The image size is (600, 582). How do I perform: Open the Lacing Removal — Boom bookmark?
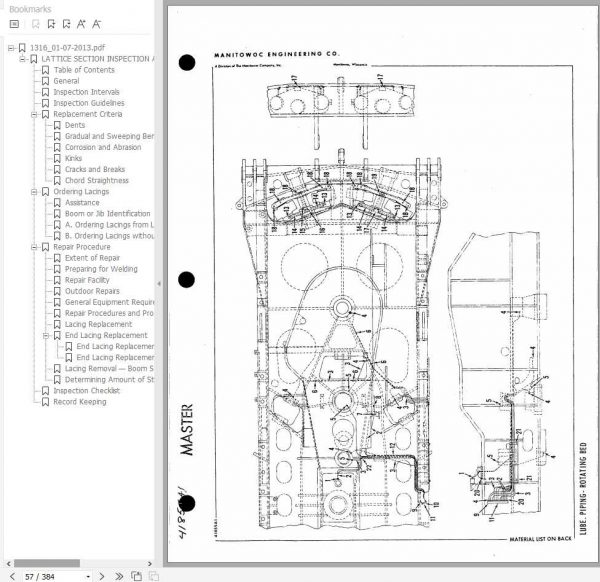click(x=109, y=369)
